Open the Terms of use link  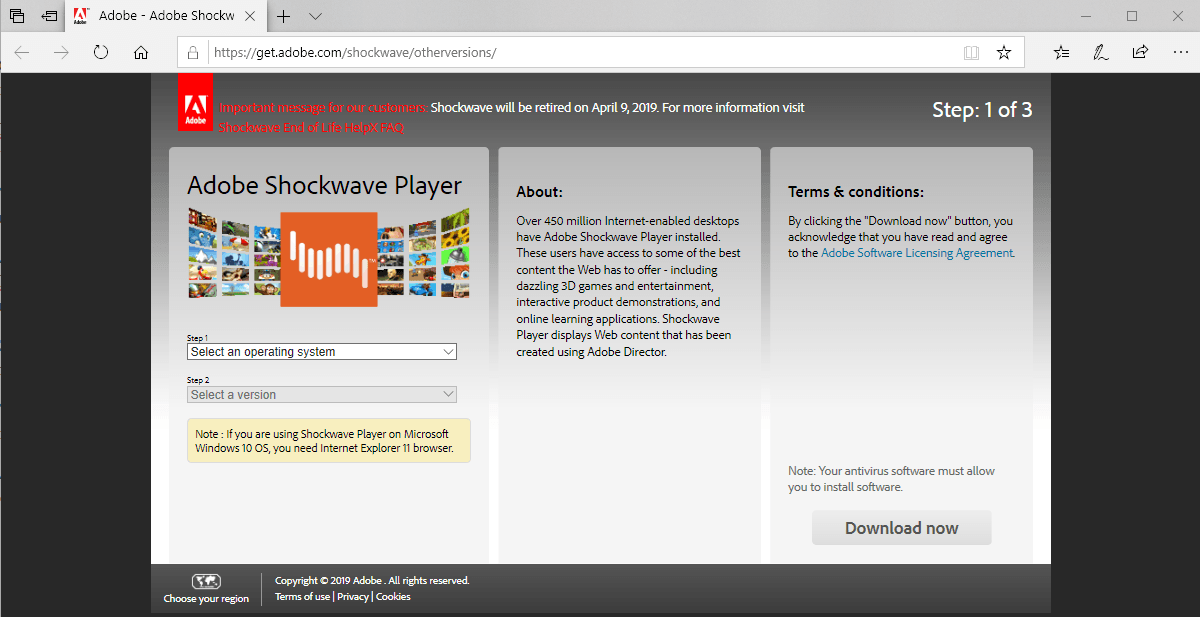[x=302, y=596]
